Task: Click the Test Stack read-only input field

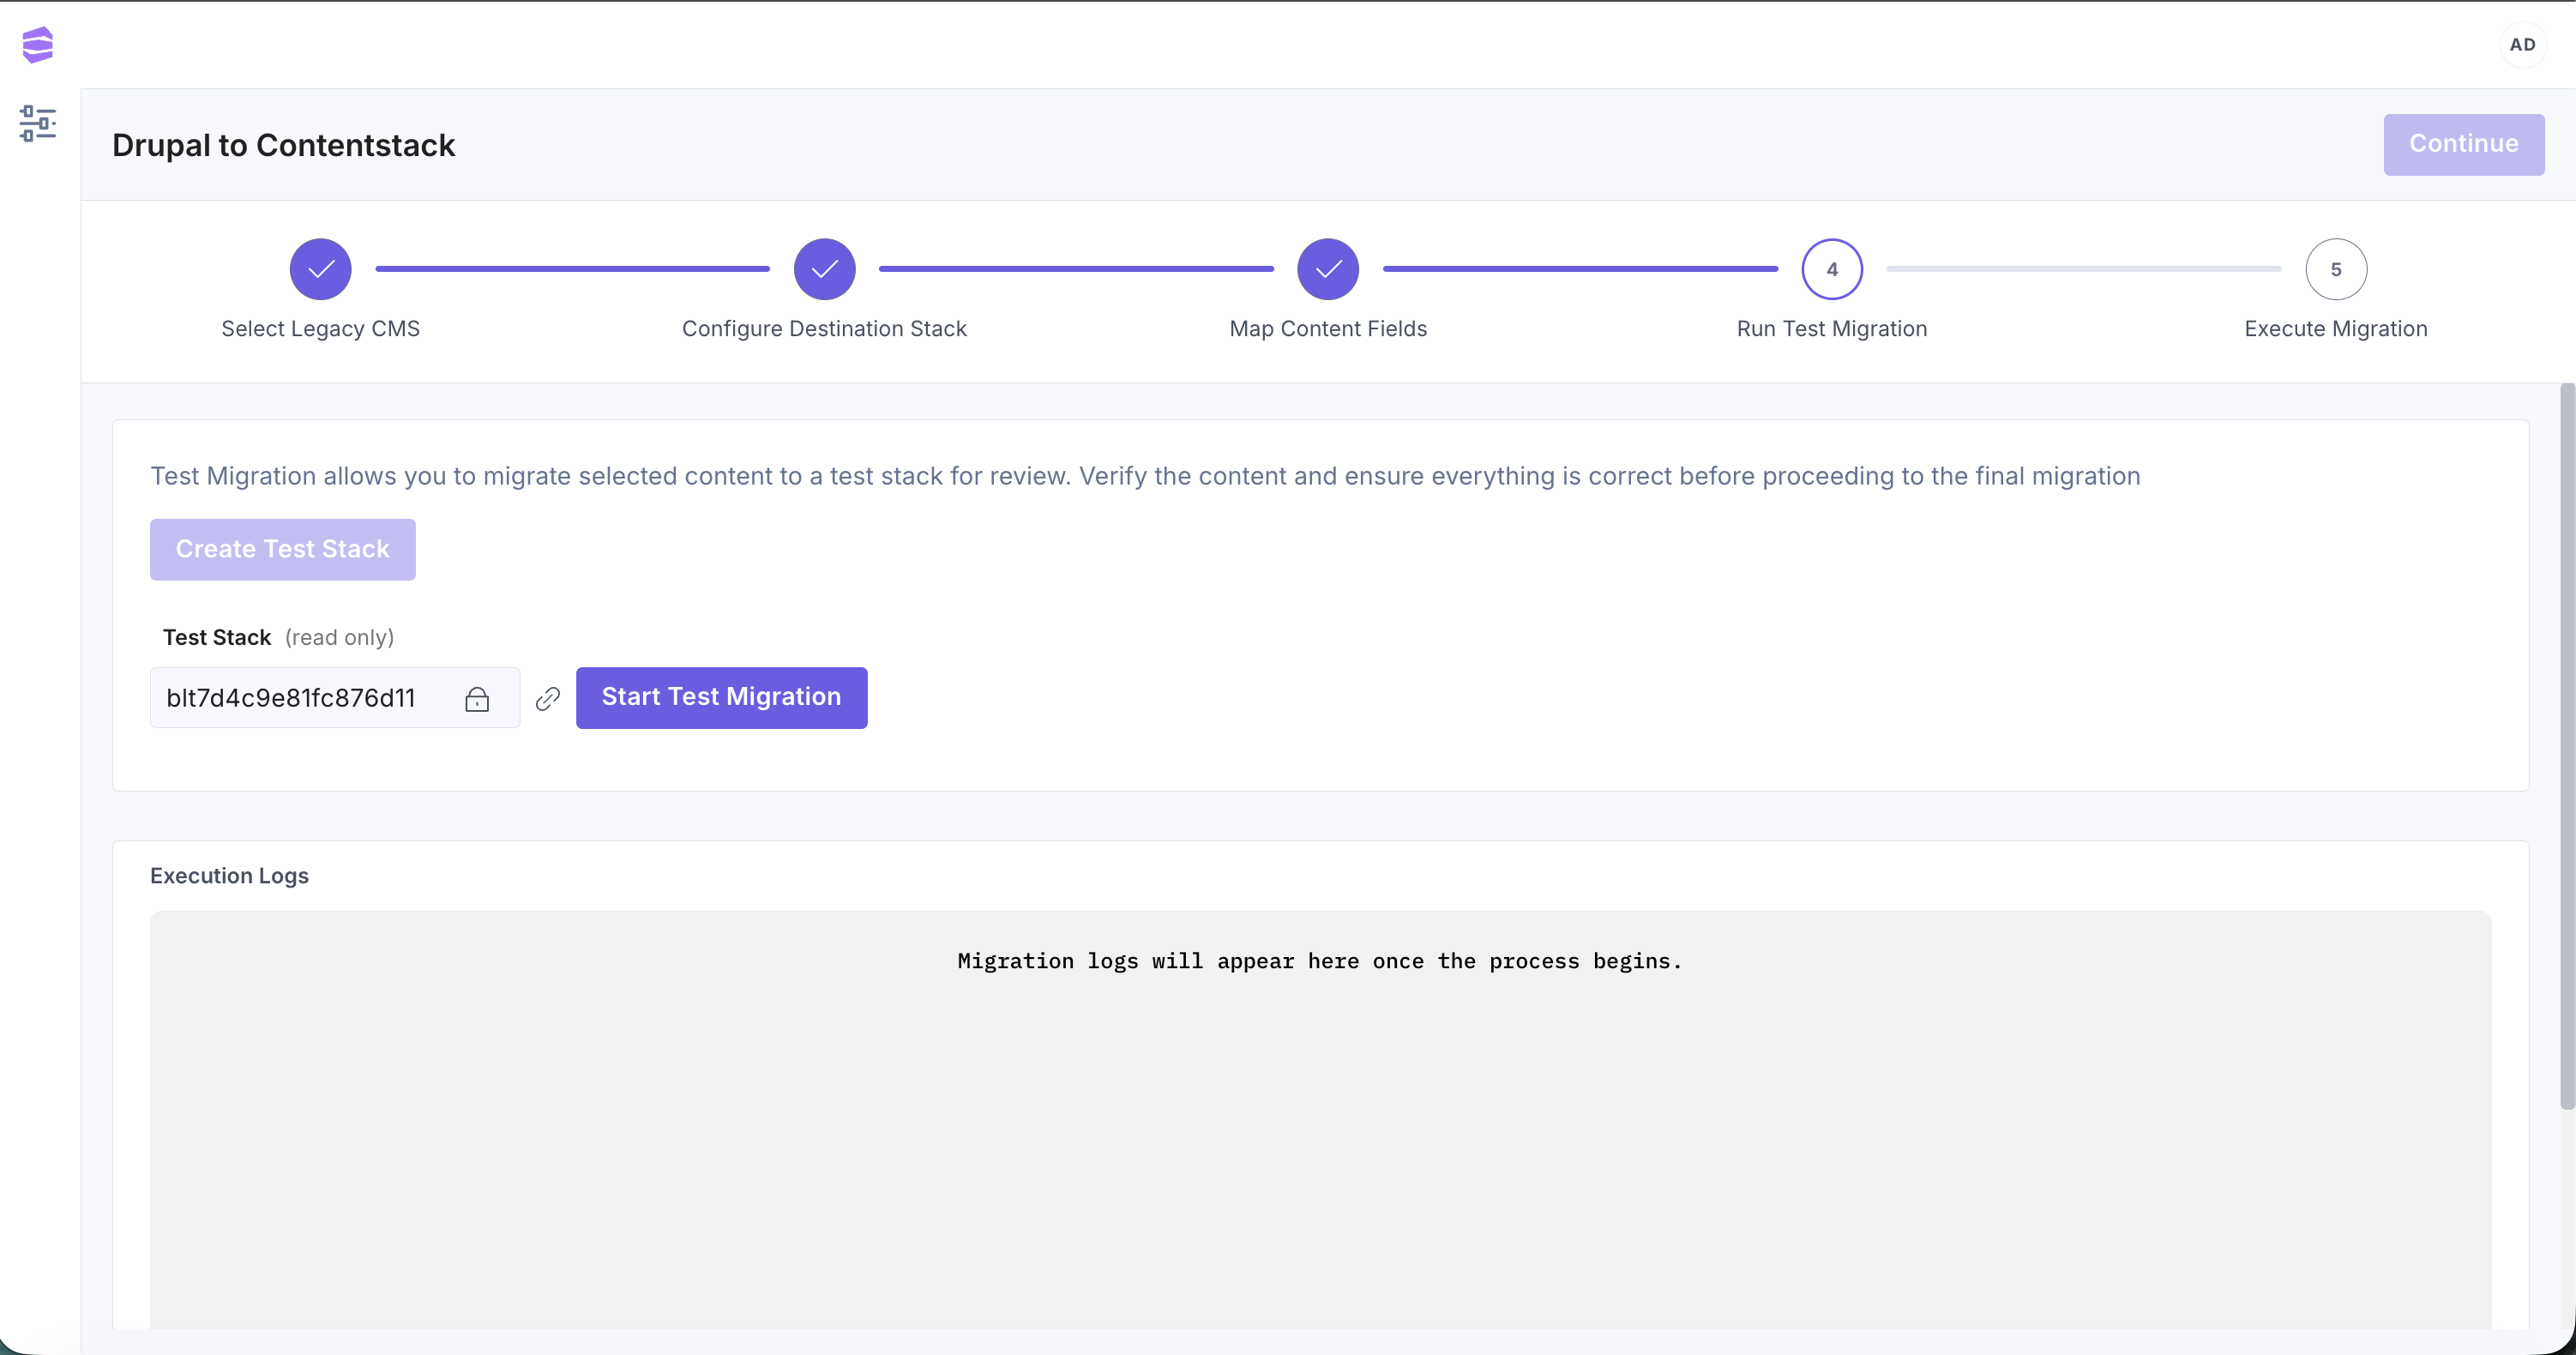Action: click(x=335, y=698)
